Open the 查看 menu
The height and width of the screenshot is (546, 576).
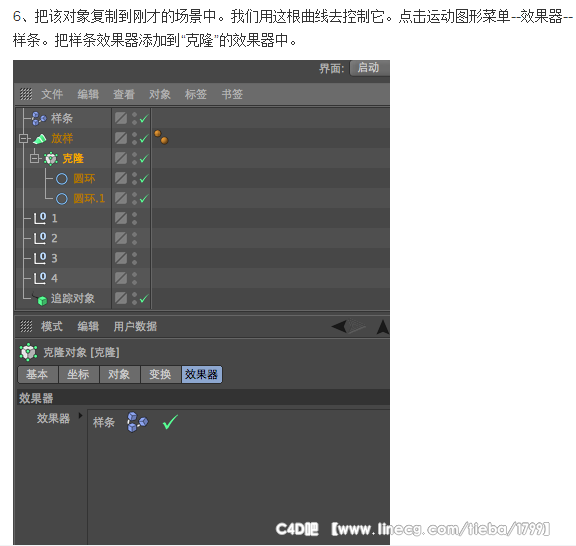tap(124, 94)
